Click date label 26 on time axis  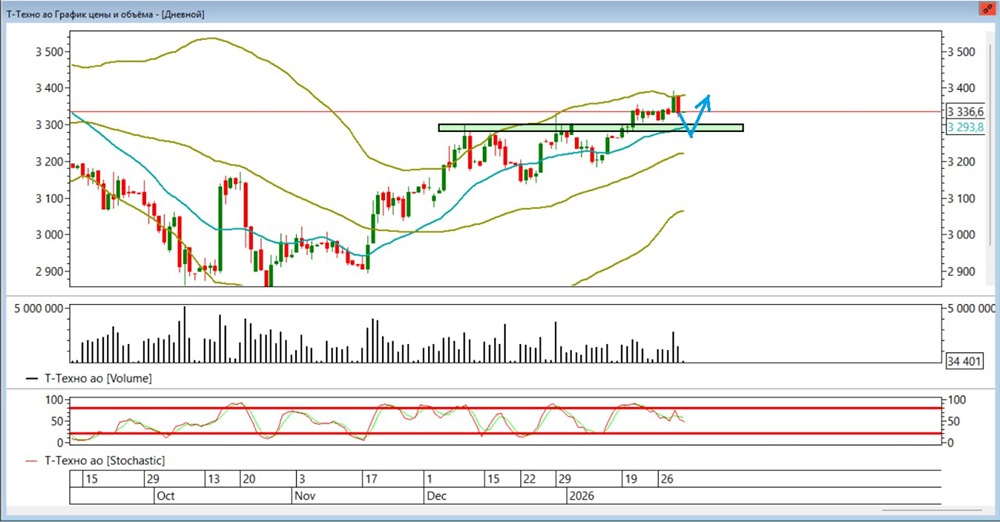(x=667, y=479)
